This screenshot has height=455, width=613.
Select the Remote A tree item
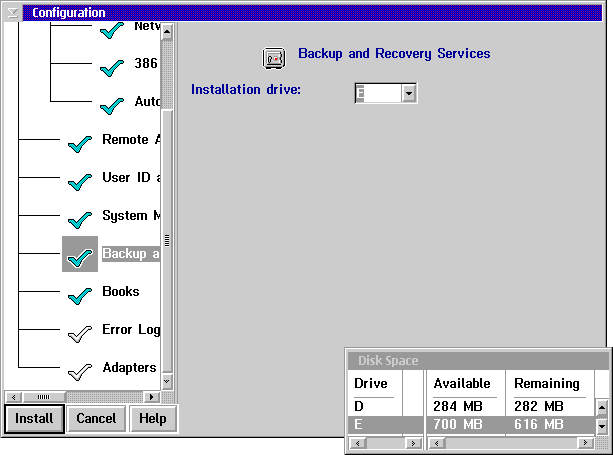tap(131, 140)
